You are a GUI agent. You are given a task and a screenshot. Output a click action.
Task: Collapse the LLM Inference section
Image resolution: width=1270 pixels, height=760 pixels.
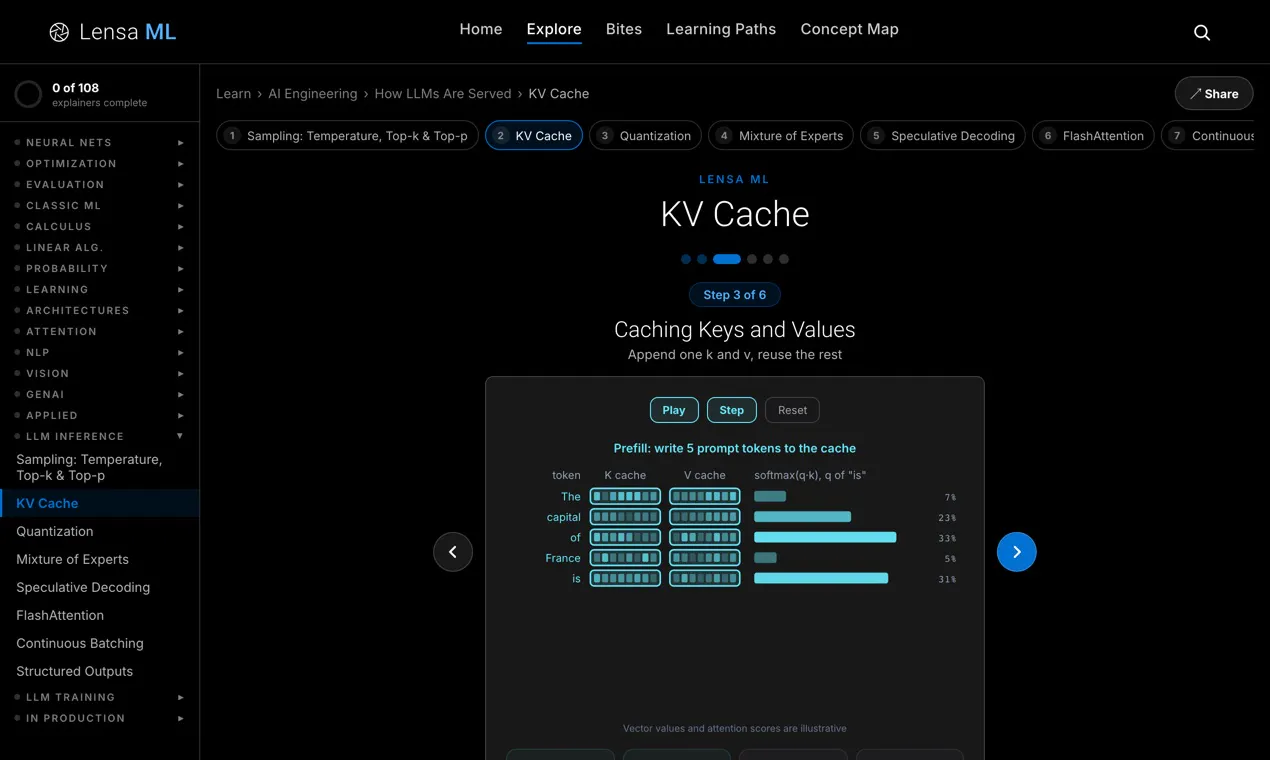point(100,436)
